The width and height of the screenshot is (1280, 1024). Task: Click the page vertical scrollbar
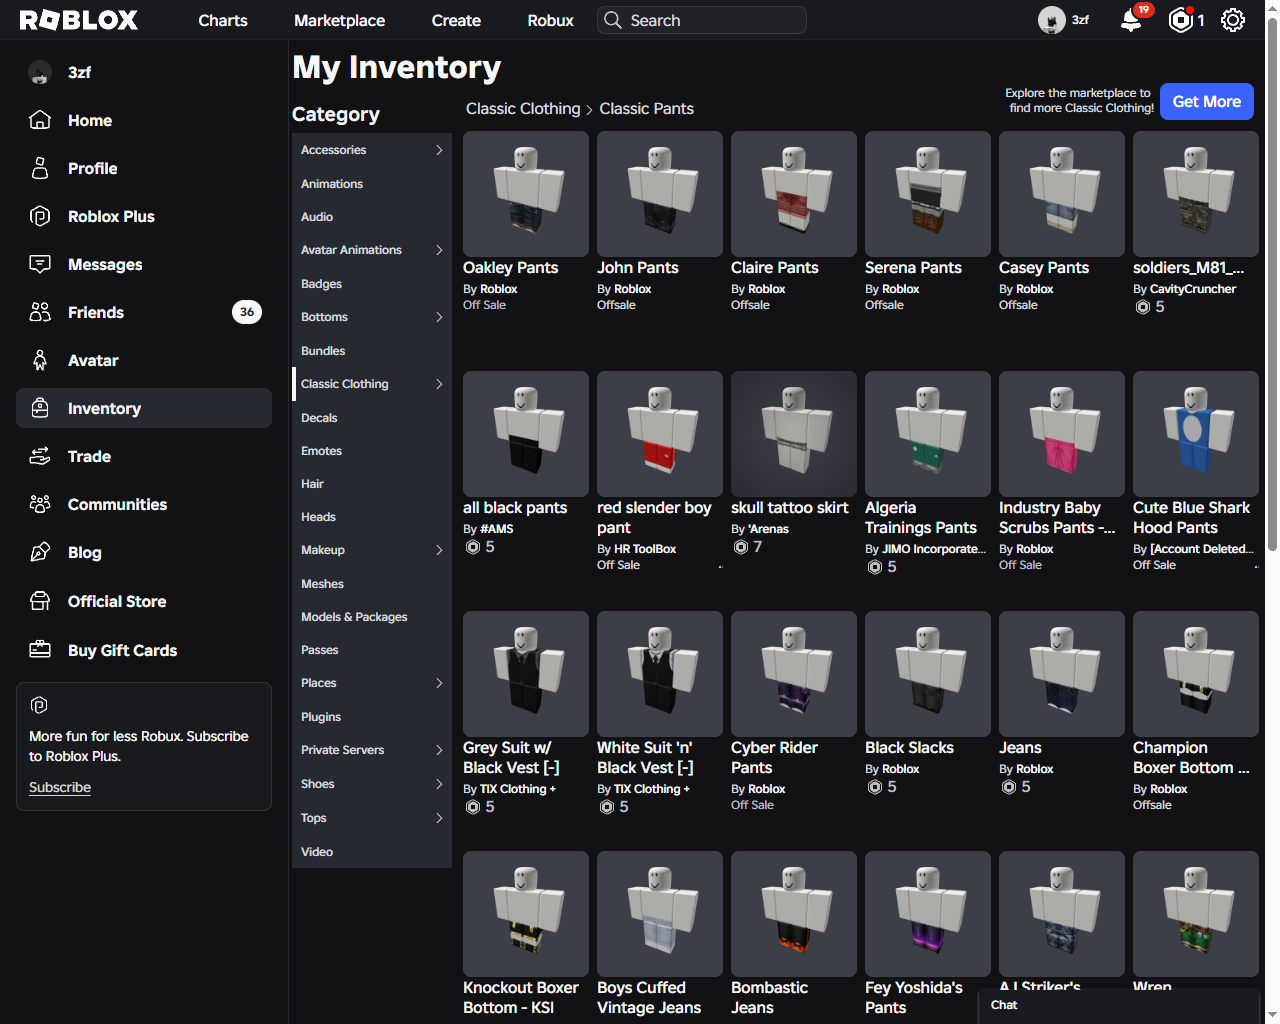tap(1272, 285)
